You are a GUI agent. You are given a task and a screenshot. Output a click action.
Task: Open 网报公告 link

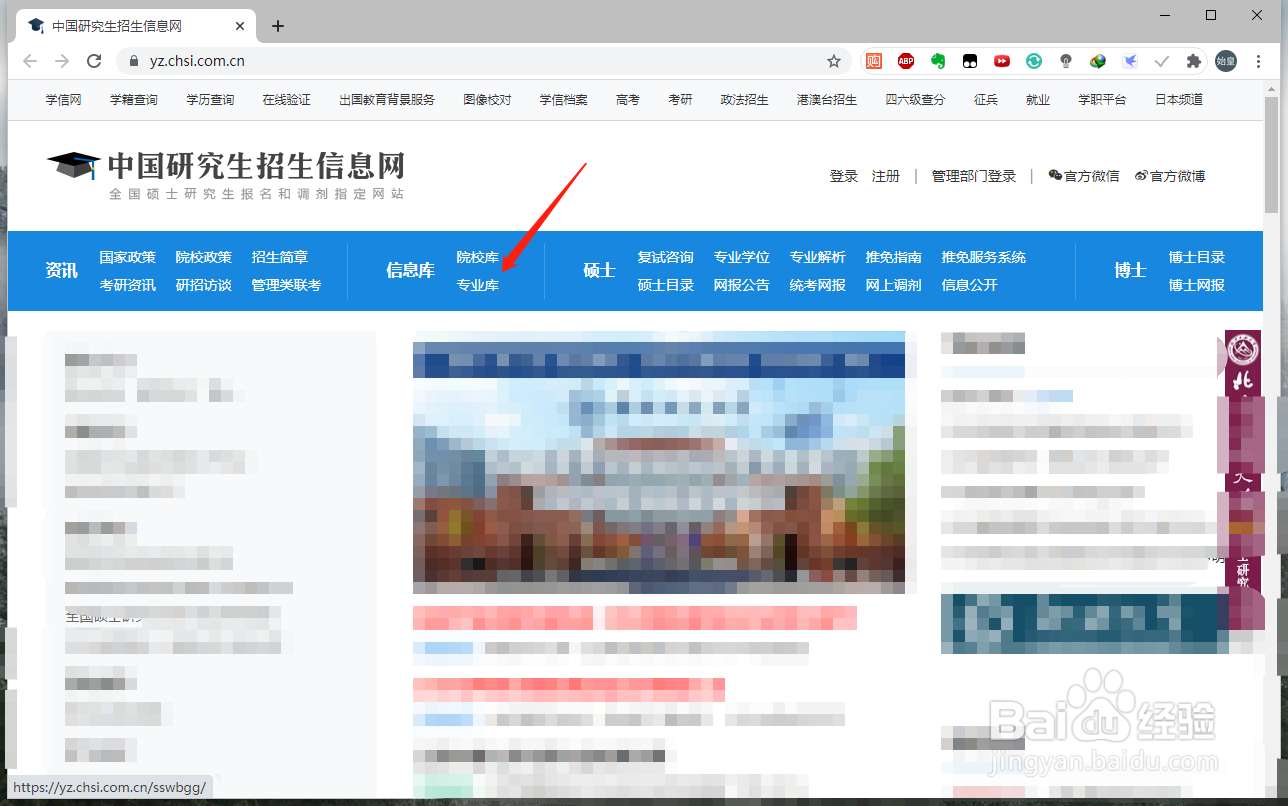coord(742,285)
